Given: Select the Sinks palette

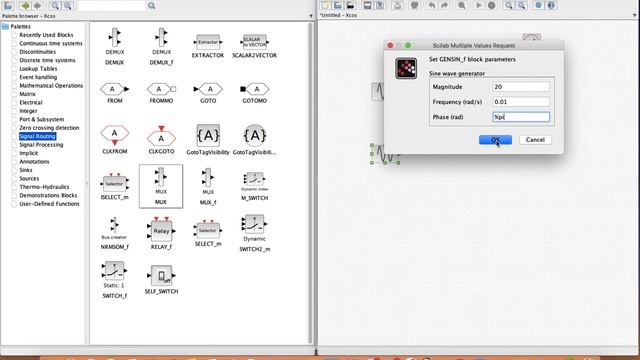Looking at the screenshot, I should [x=26, y=170].
